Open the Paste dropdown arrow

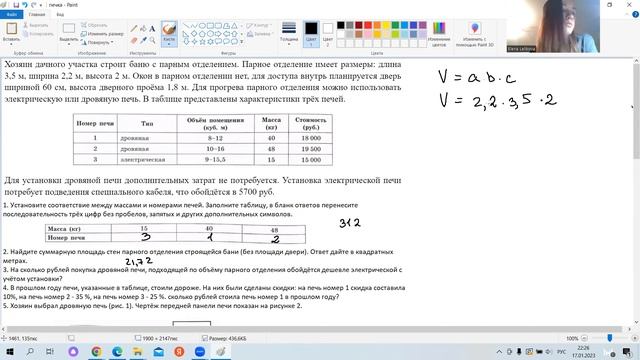11,44
